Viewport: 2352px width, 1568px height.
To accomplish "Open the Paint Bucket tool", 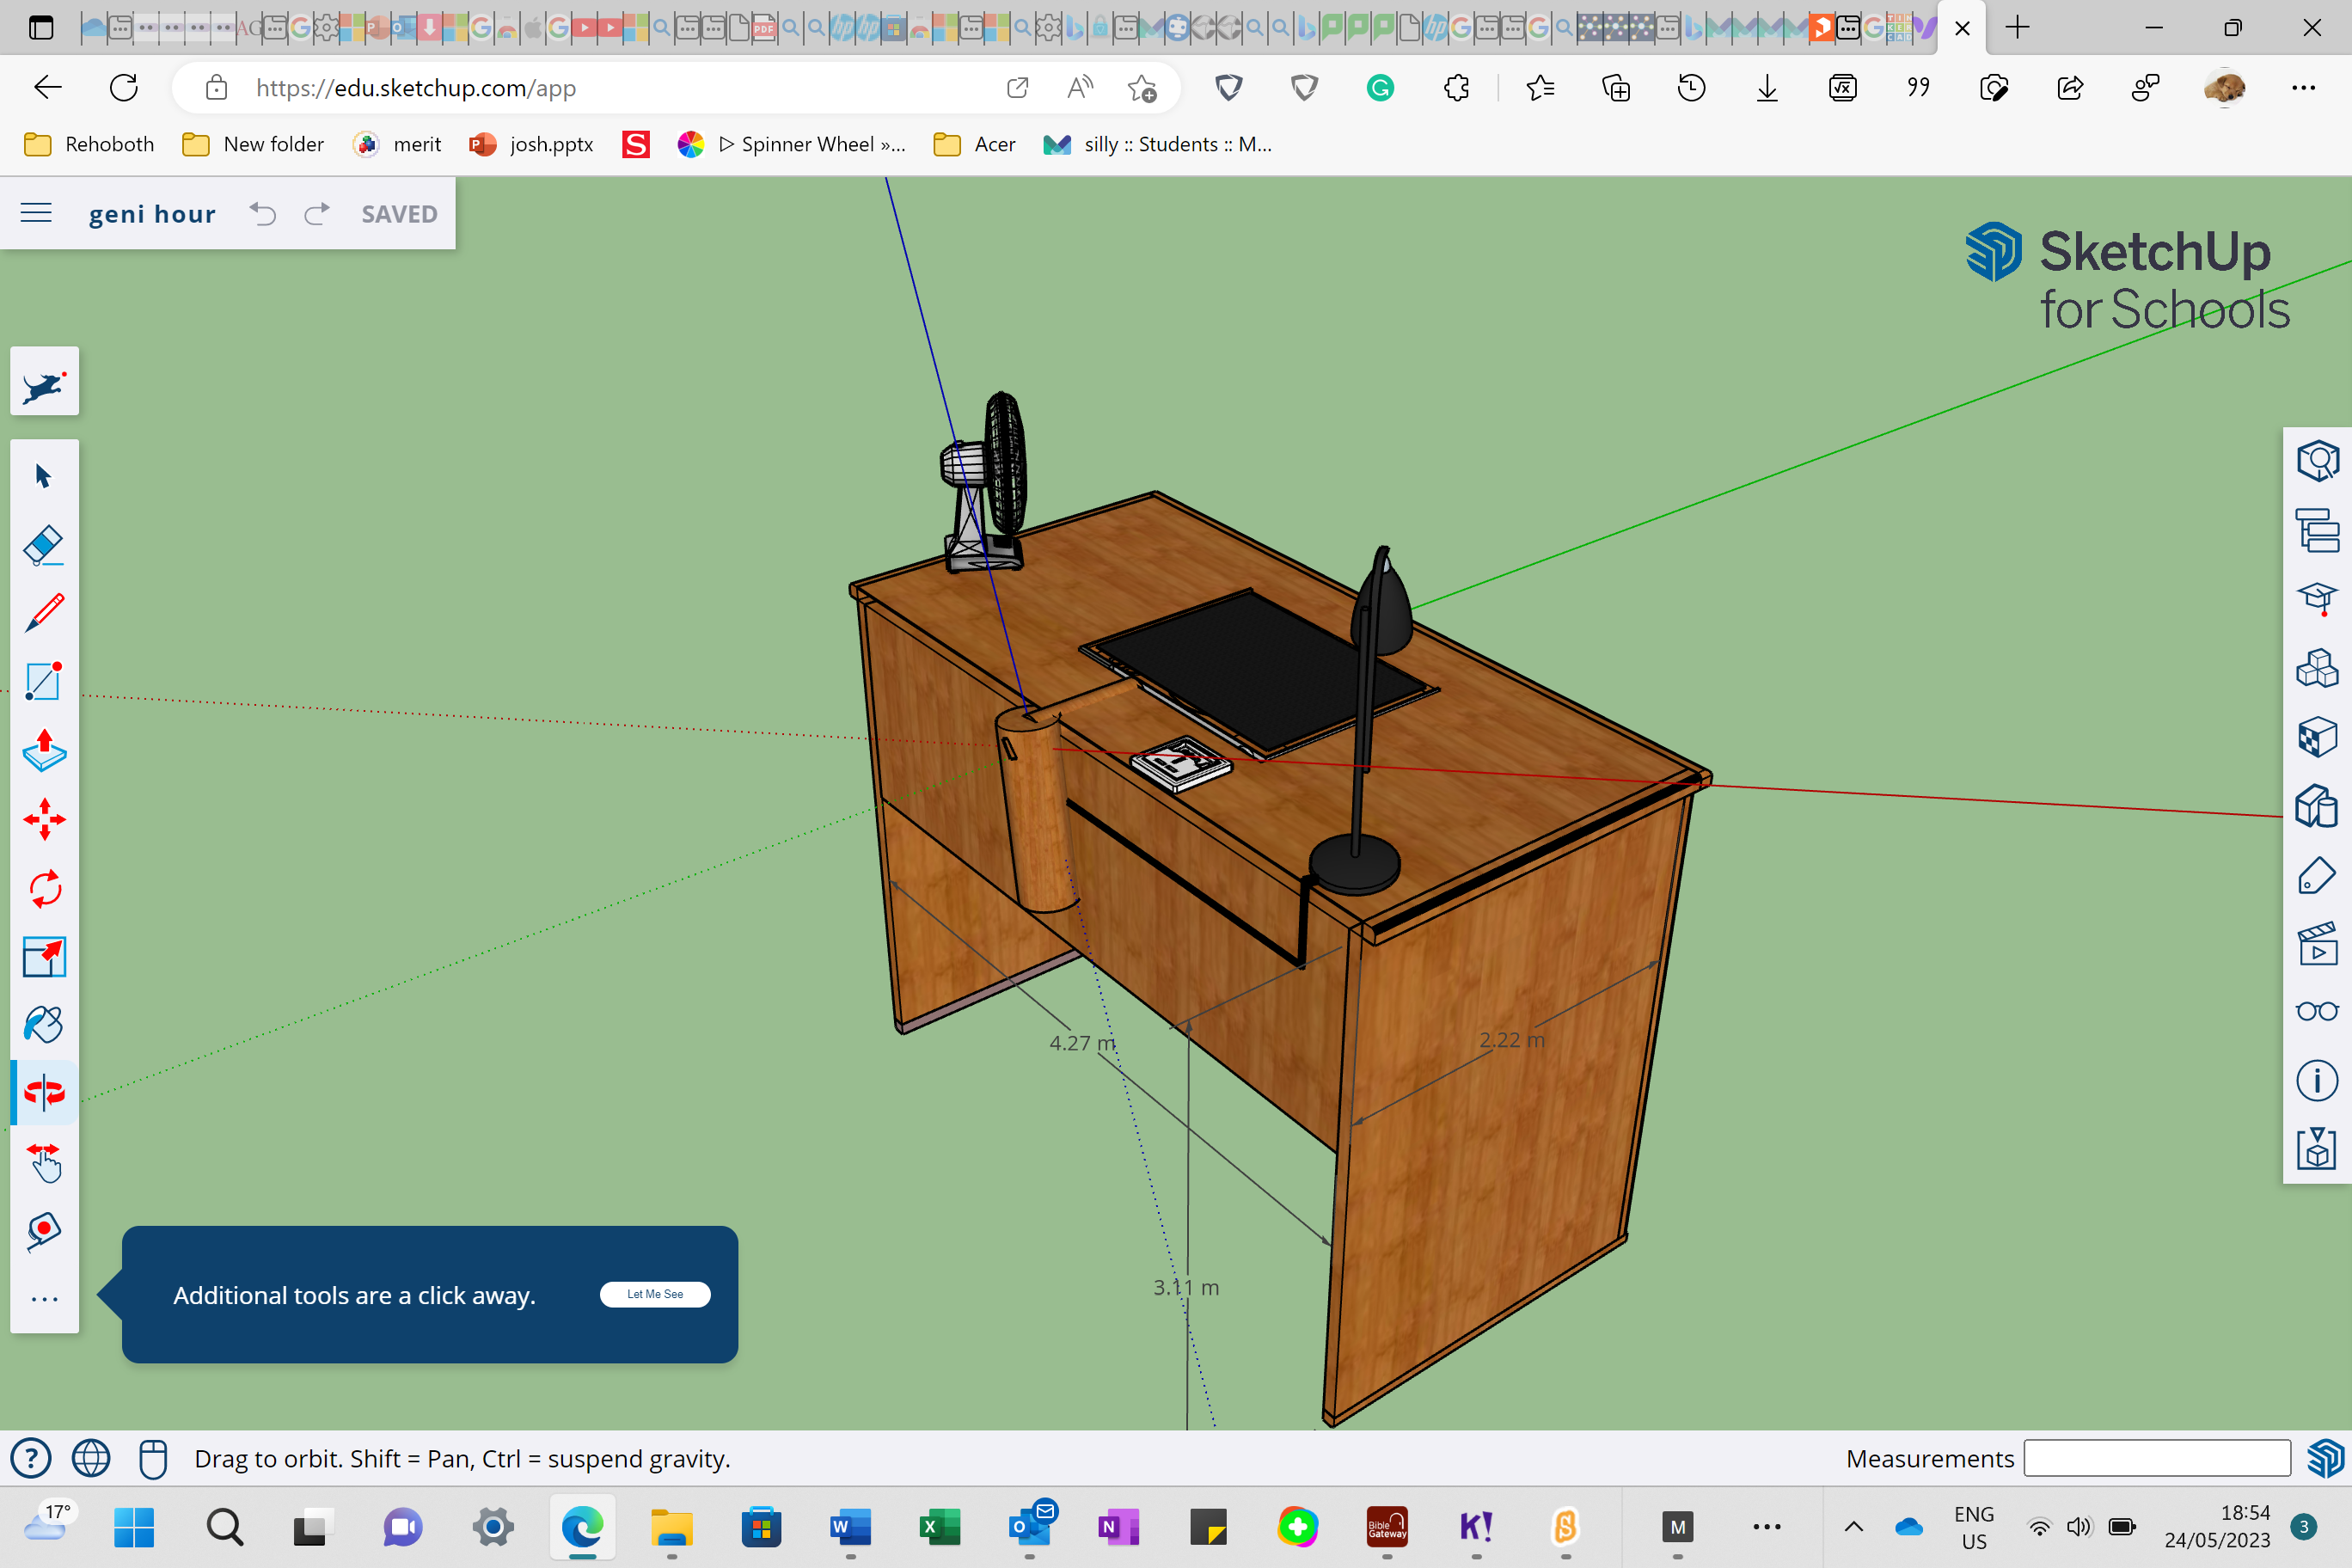I will (44, 1023).
